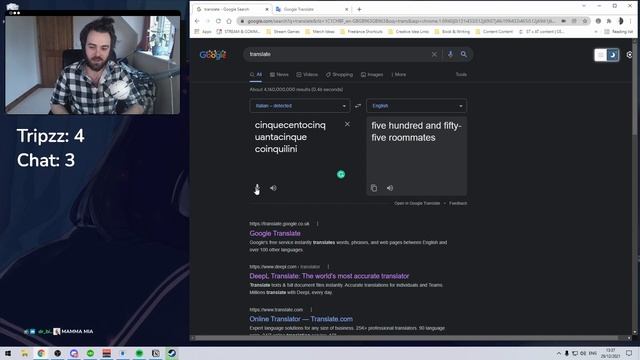Click the magnifier search button

coord(464,54)
